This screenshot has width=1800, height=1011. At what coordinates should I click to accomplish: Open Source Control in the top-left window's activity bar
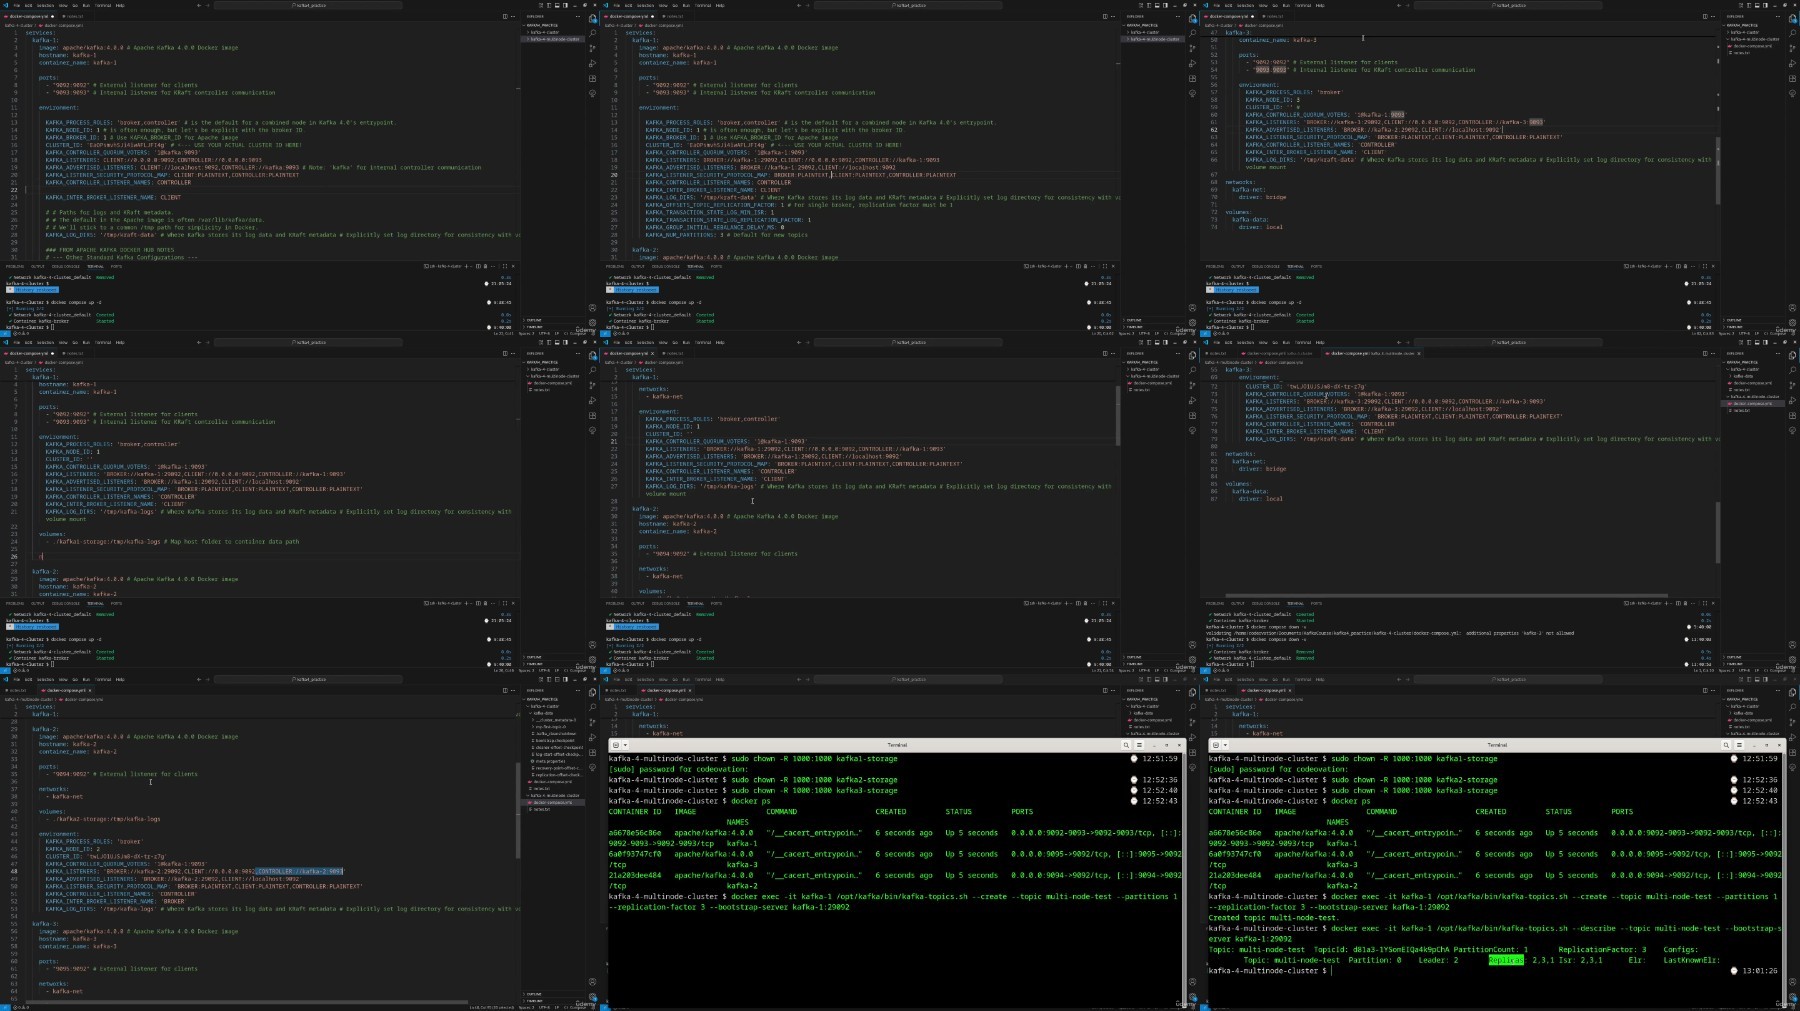point(593,48)
